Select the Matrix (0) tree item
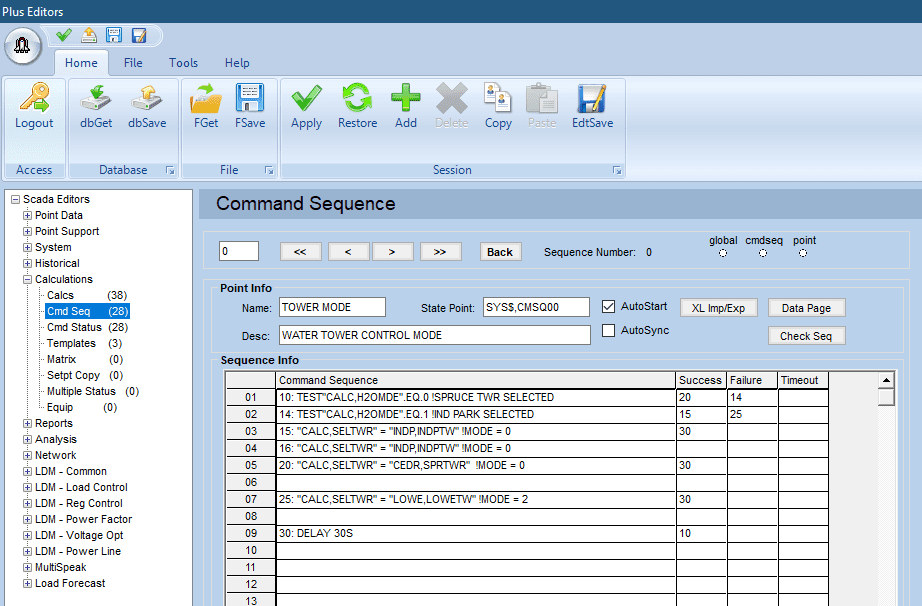This screenshot has width=922, height=606. 85,359
